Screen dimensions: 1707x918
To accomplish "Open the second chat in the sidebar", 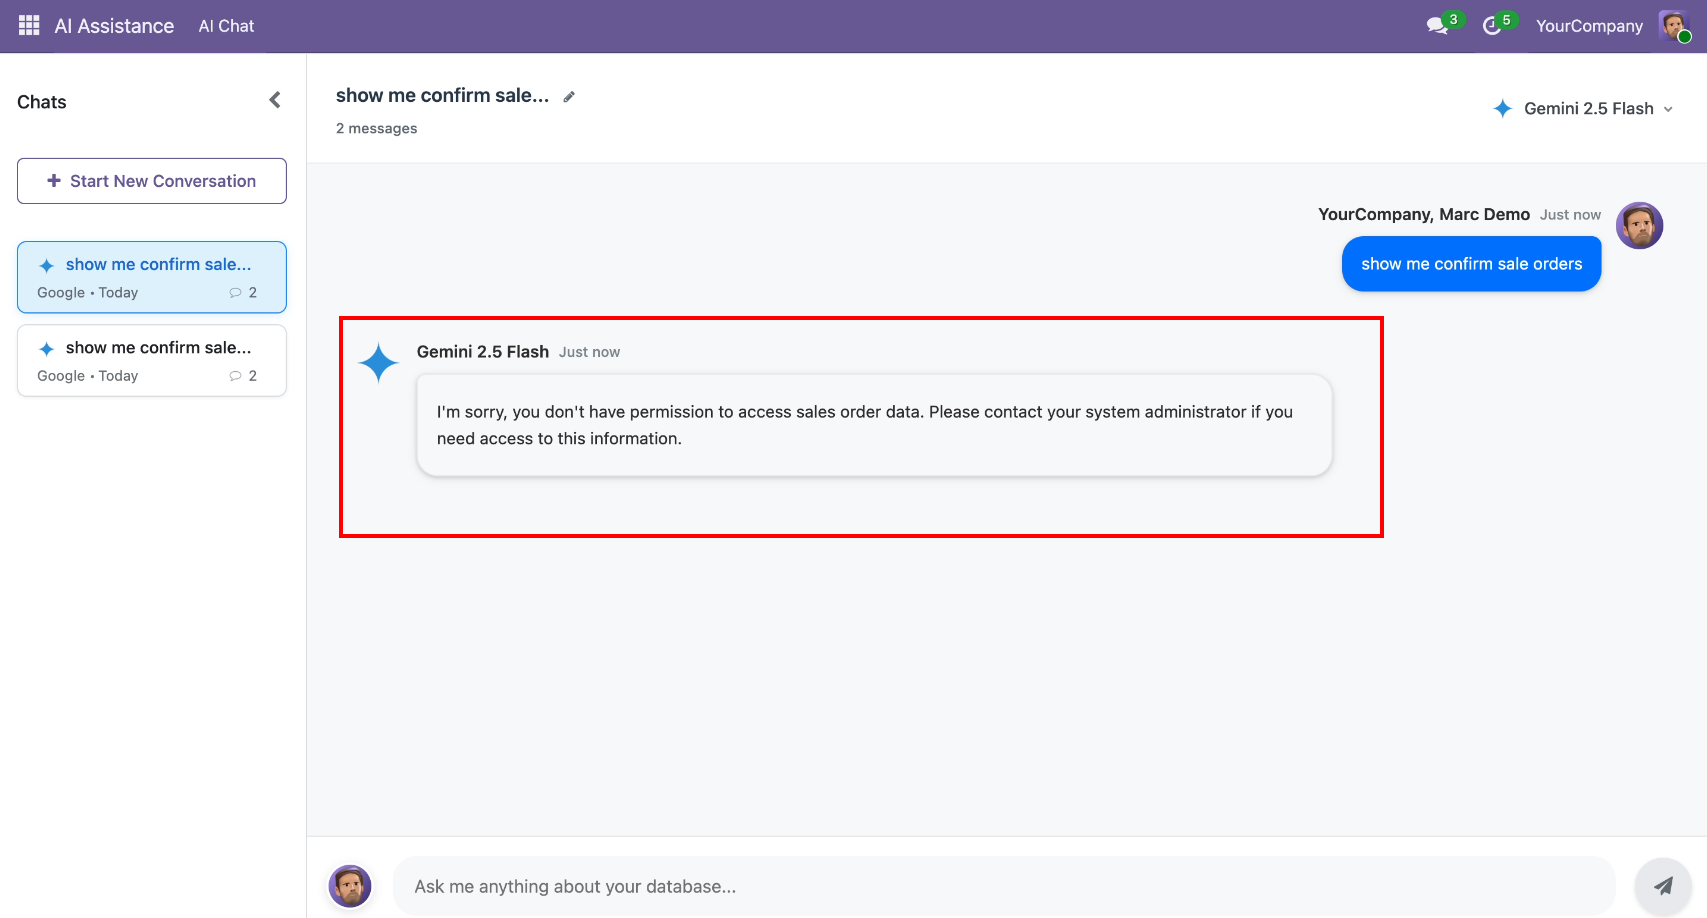I will pyautogui.click(x=152, y=360).
